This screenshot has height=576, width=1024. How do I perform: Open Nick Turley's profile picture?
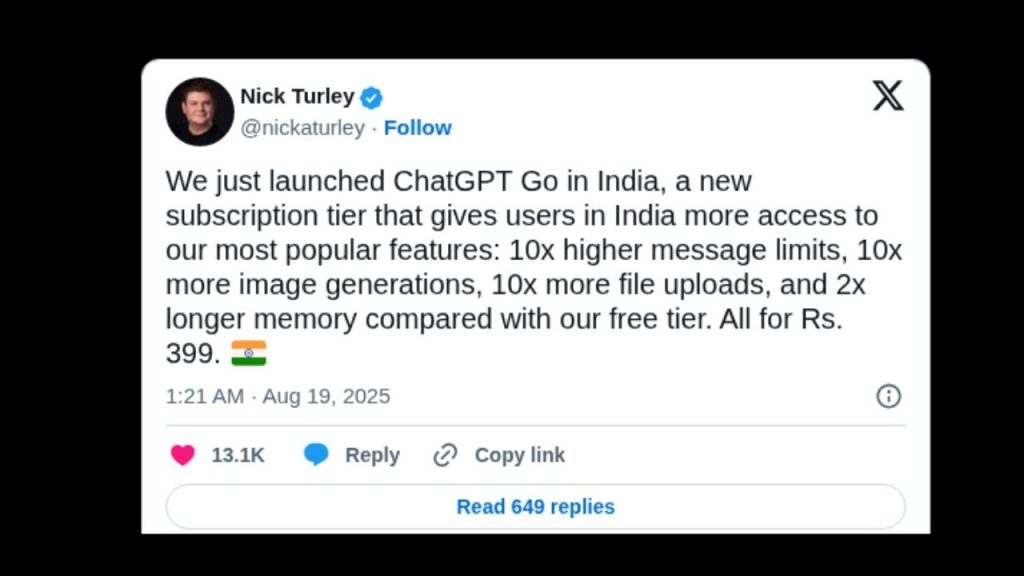tap(200, 111)
